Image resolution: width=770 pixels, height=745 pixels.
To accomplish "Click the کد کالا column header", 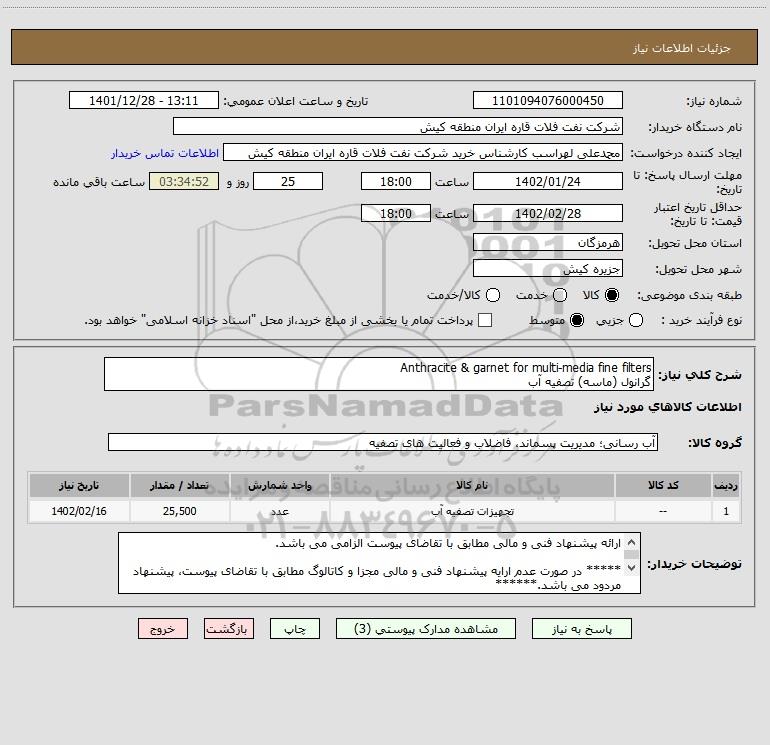I will [x=663, y=486].
